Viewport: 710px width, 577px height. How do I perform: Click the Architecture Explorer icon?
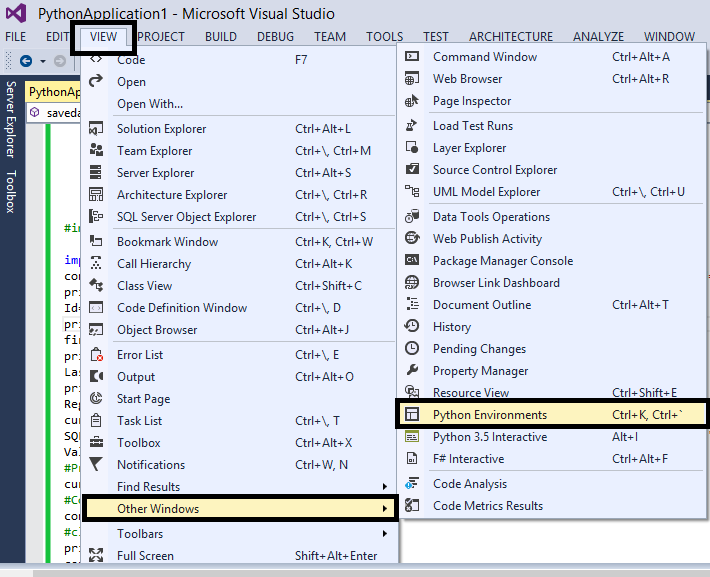point(96,195)
